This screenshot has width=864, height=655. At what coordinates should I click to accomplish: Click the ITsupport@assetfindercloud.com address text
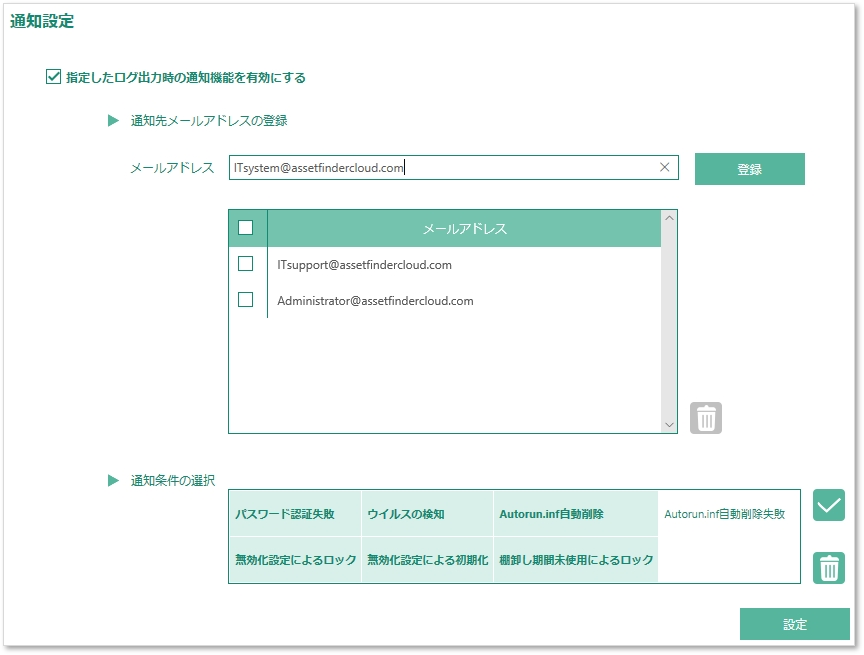tap(364, 265)
